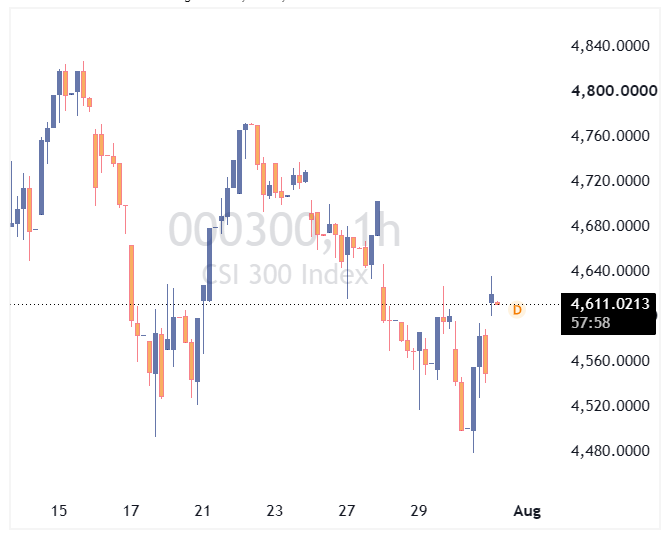Click the Aug month label
Viewport: 670px width, 546px height.
pyautogui.click(x=527, y=511)
